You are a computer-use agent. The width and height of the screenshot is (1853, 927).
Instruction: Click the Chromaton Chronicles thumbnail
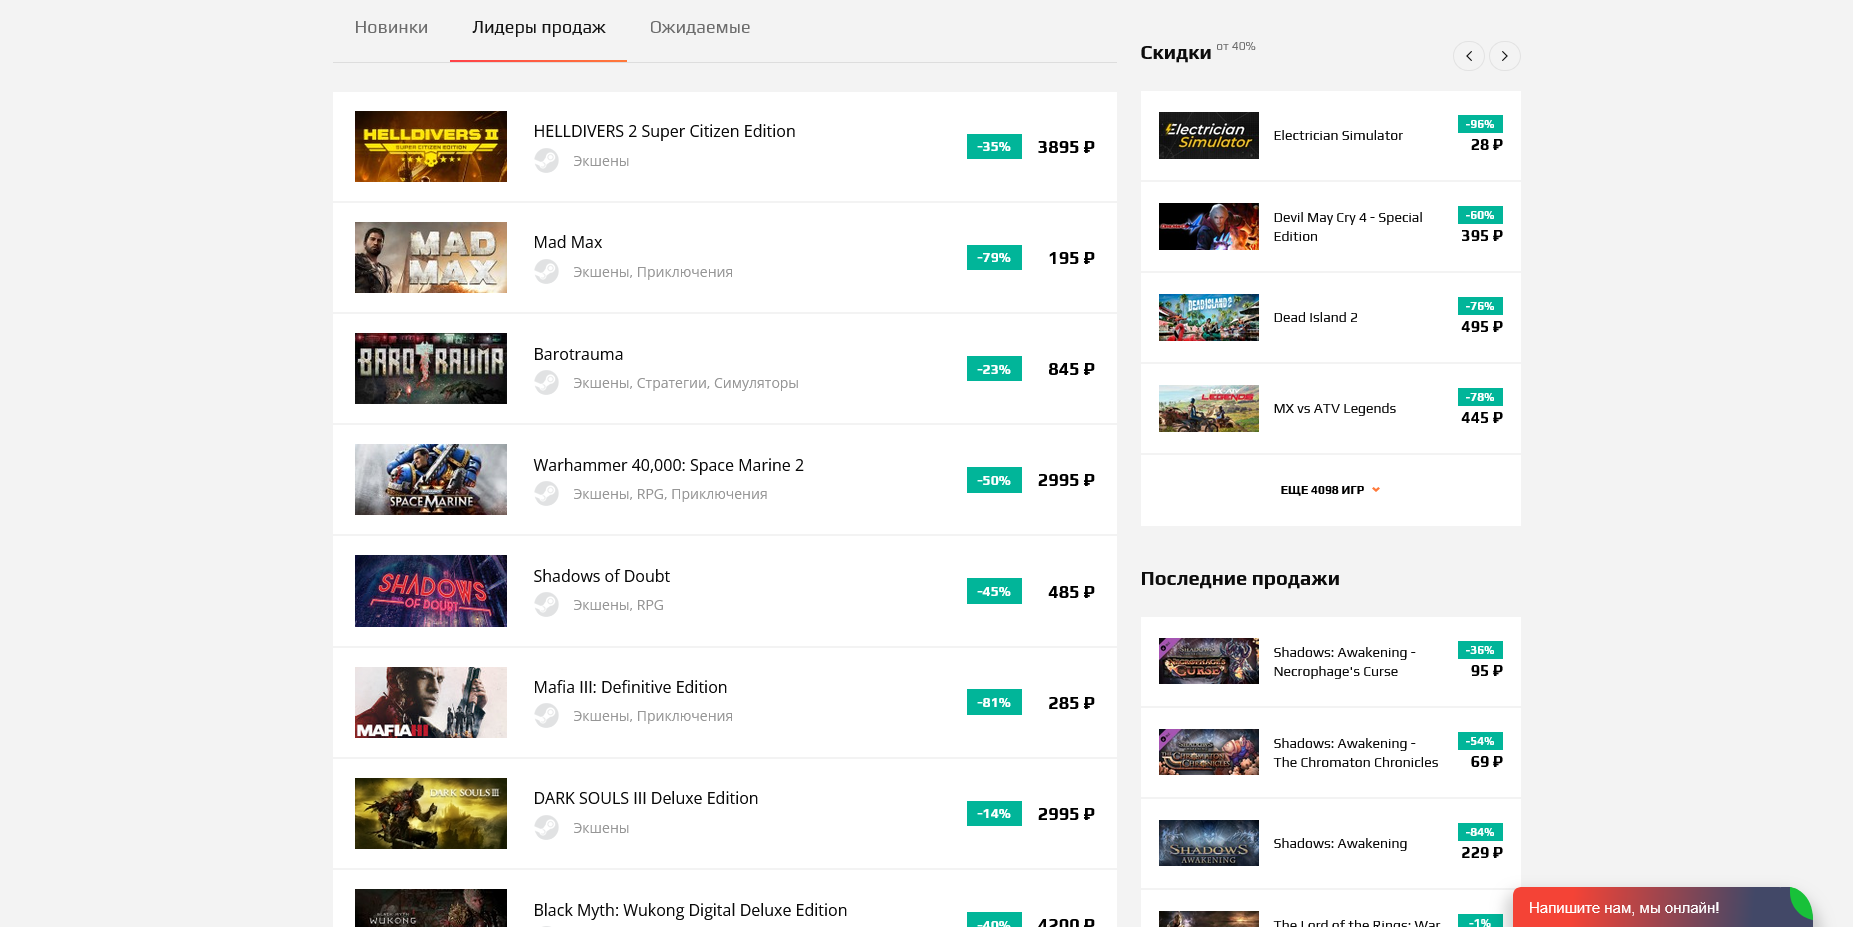(x=1209, y=752)
